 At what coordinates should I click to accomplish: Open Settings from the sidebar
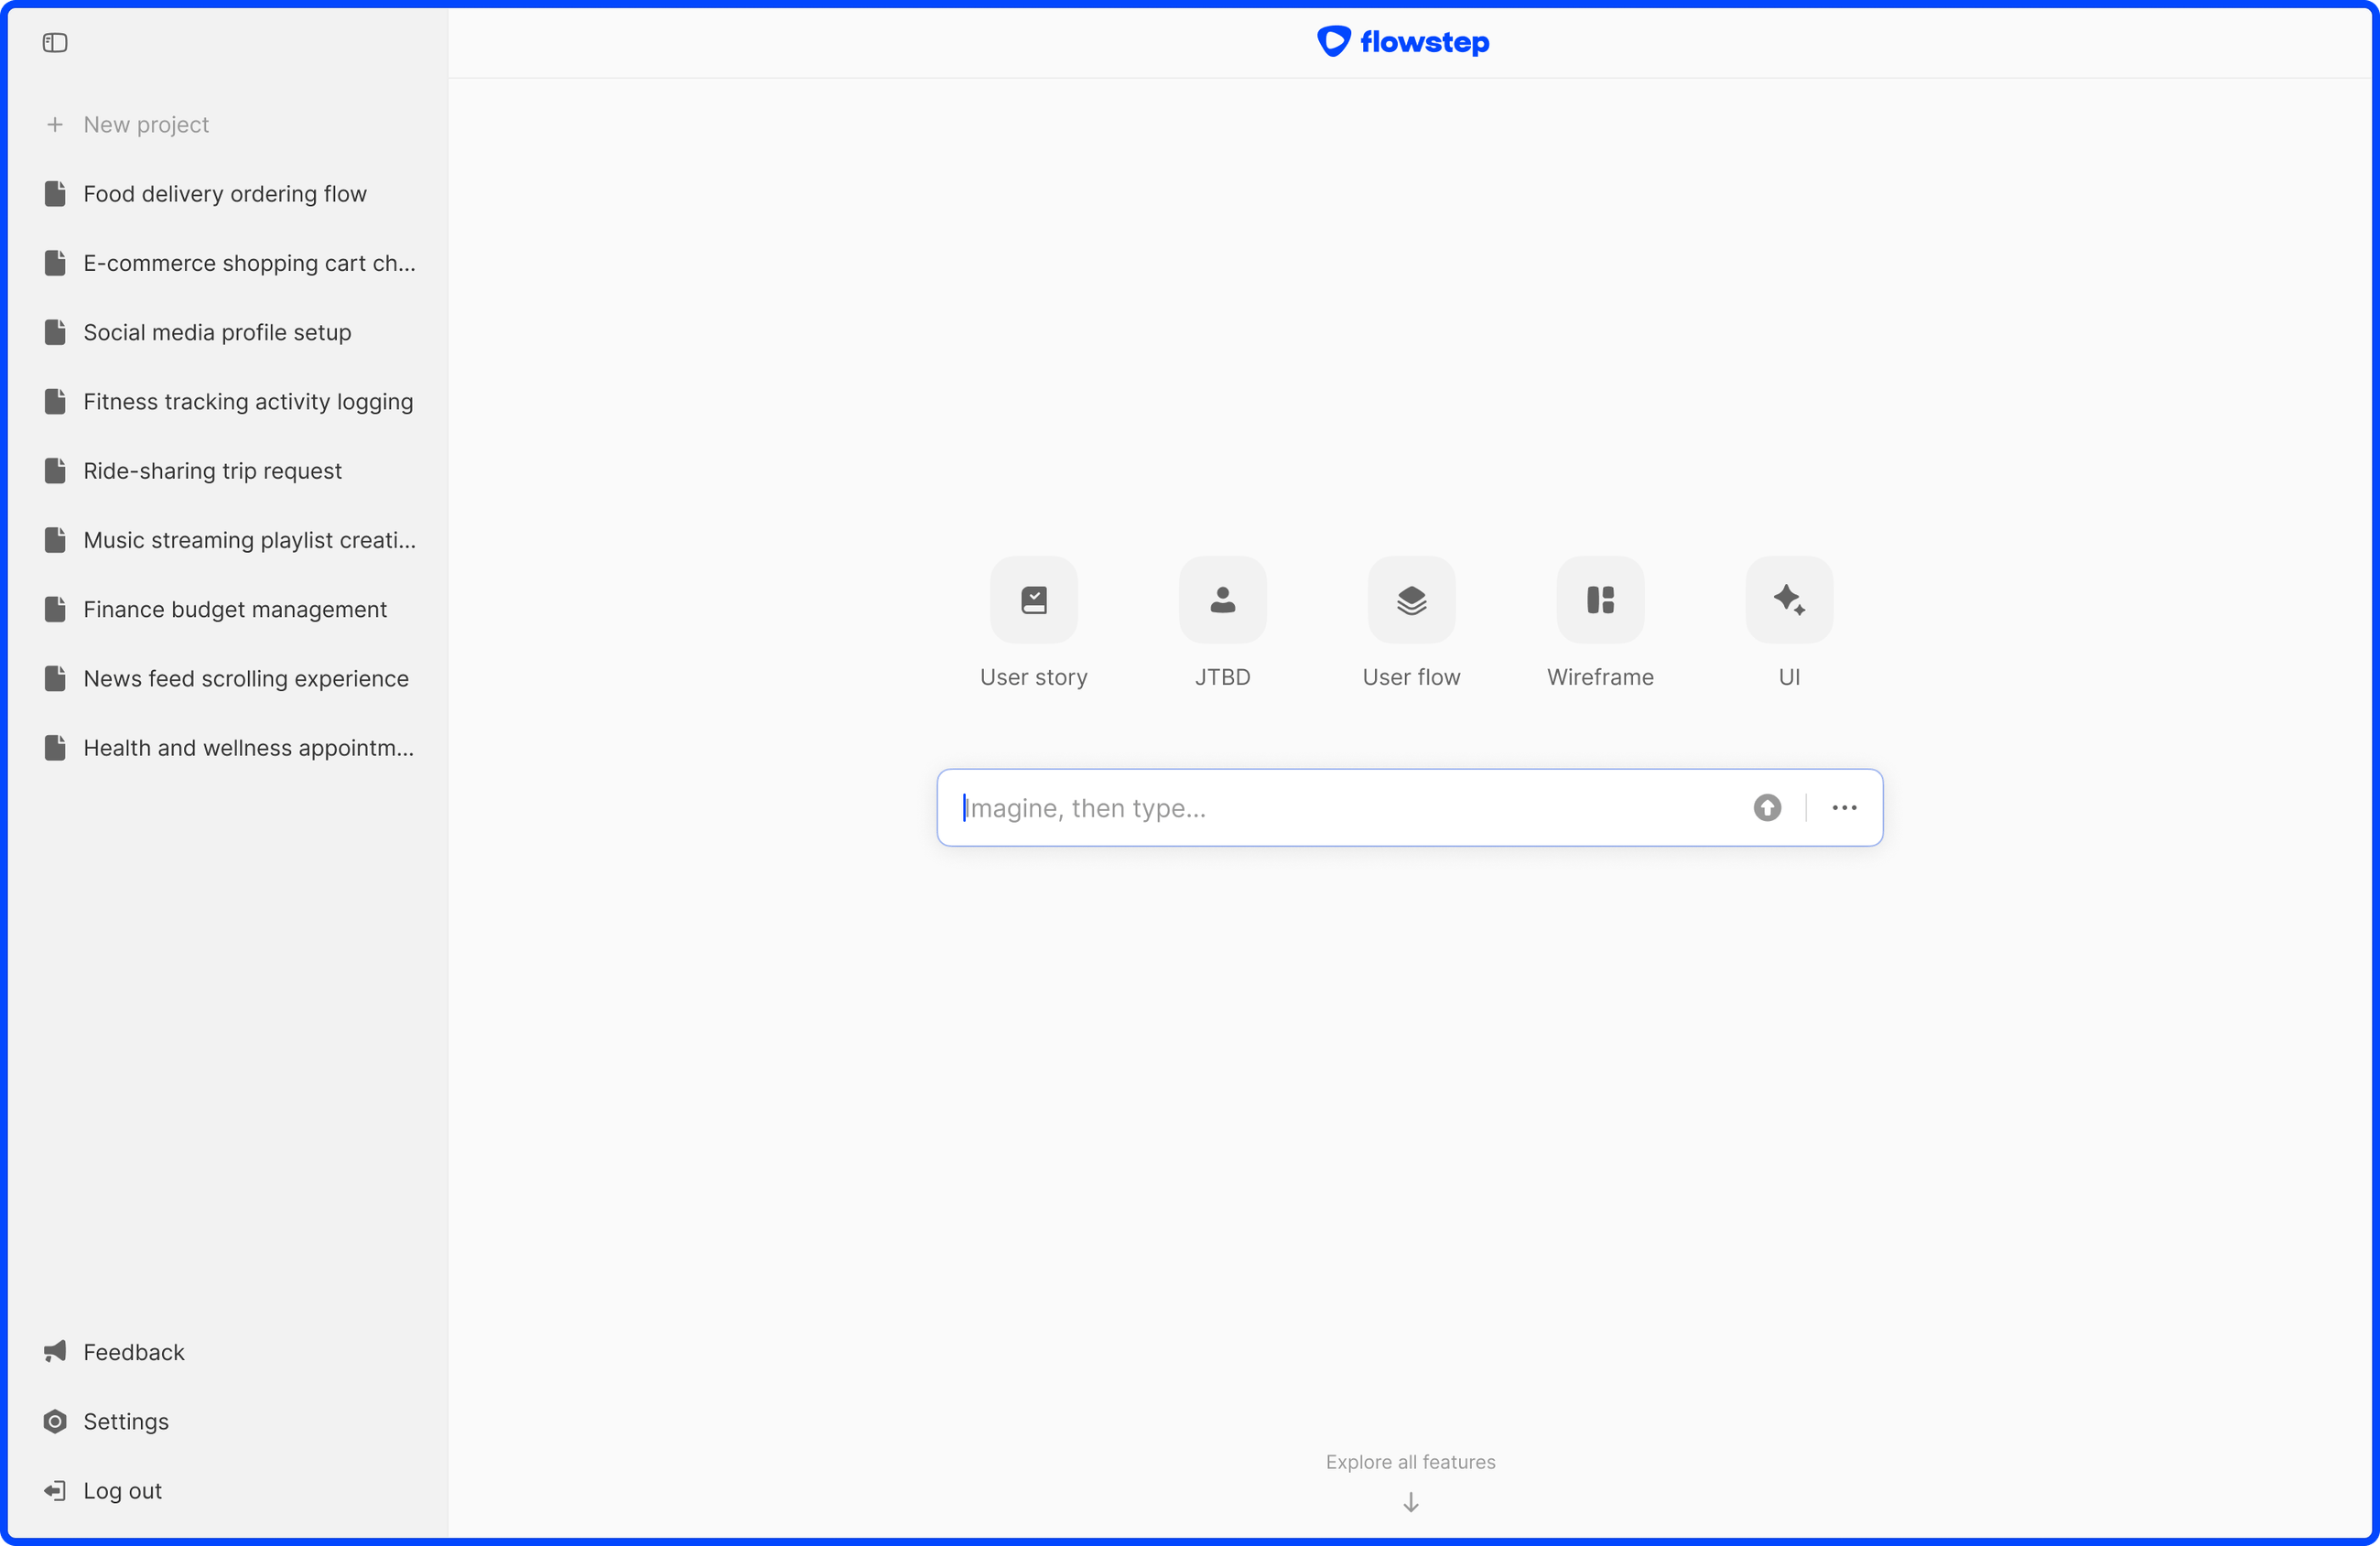tap(126, 1421)
